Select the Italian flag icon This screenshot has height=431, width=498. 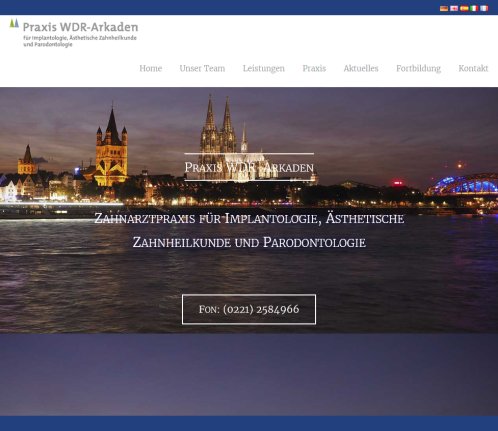point(474,8)
